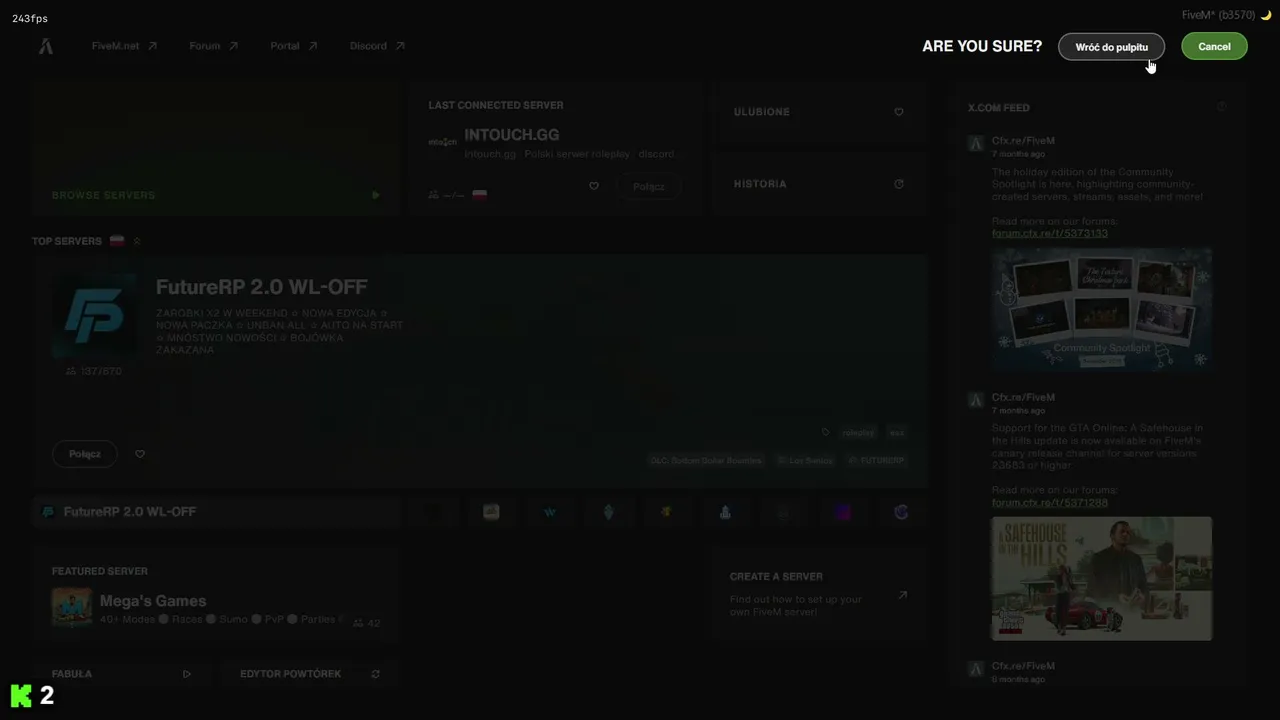Screen dimensions: 1280x720
Task: Confirm exit with Wróć do pulpitu
Action: (1111, 47)
